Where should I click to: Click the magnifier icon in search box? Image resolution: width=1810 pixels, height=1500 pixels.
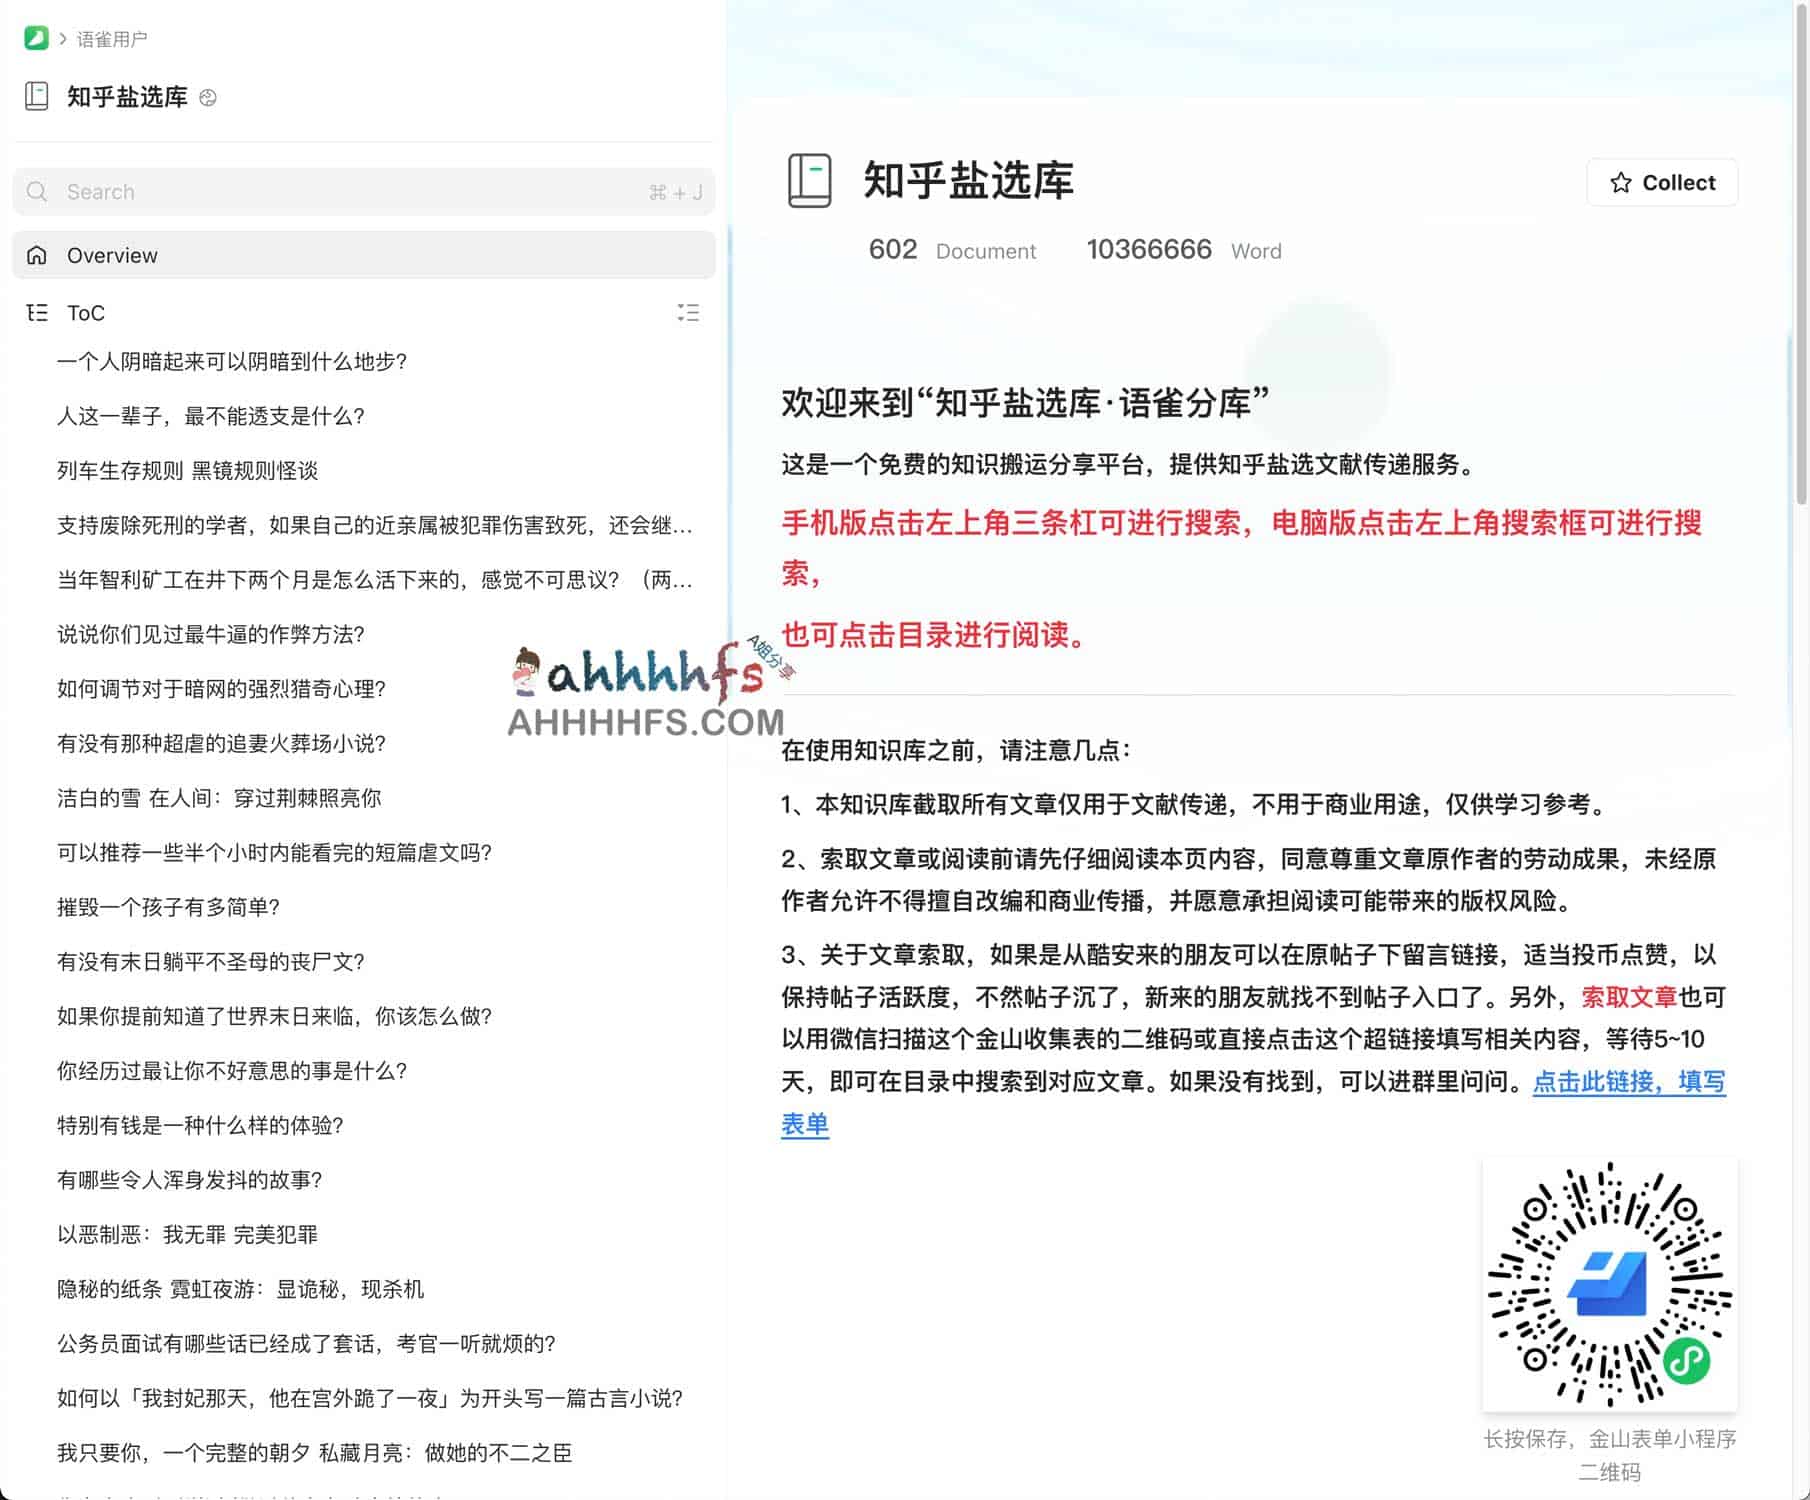click(x=37, y=192)
